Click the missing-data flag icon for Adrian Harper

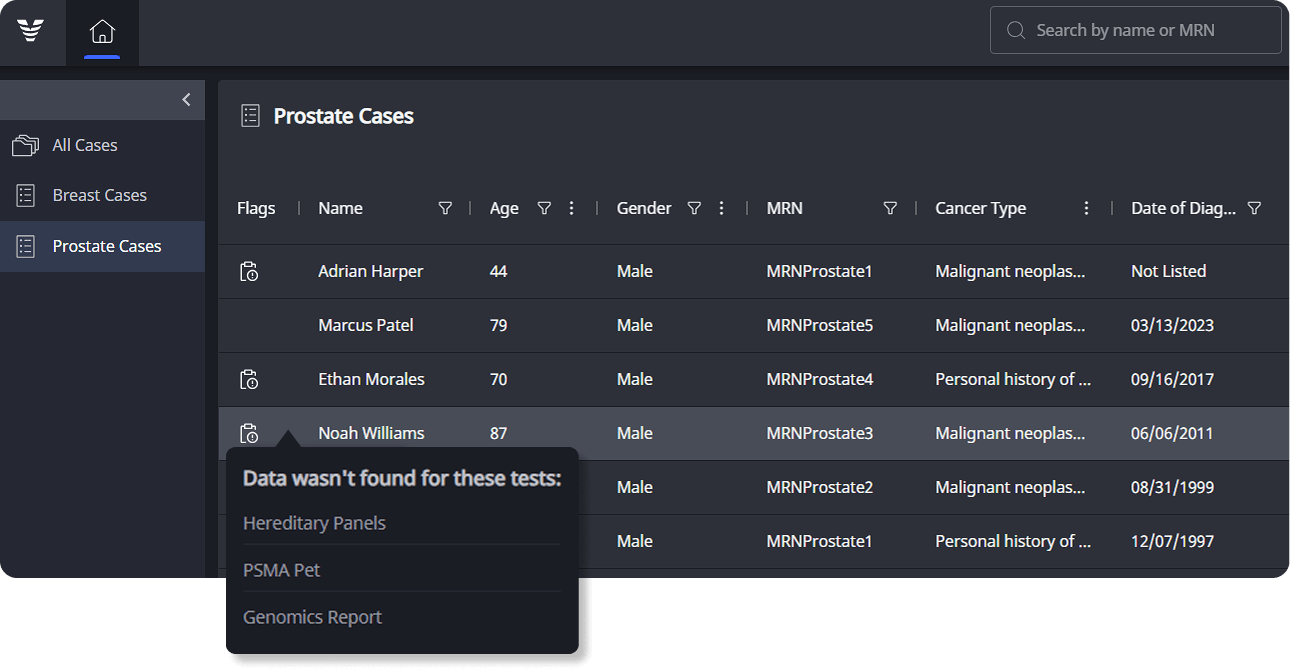coord(249,271)
